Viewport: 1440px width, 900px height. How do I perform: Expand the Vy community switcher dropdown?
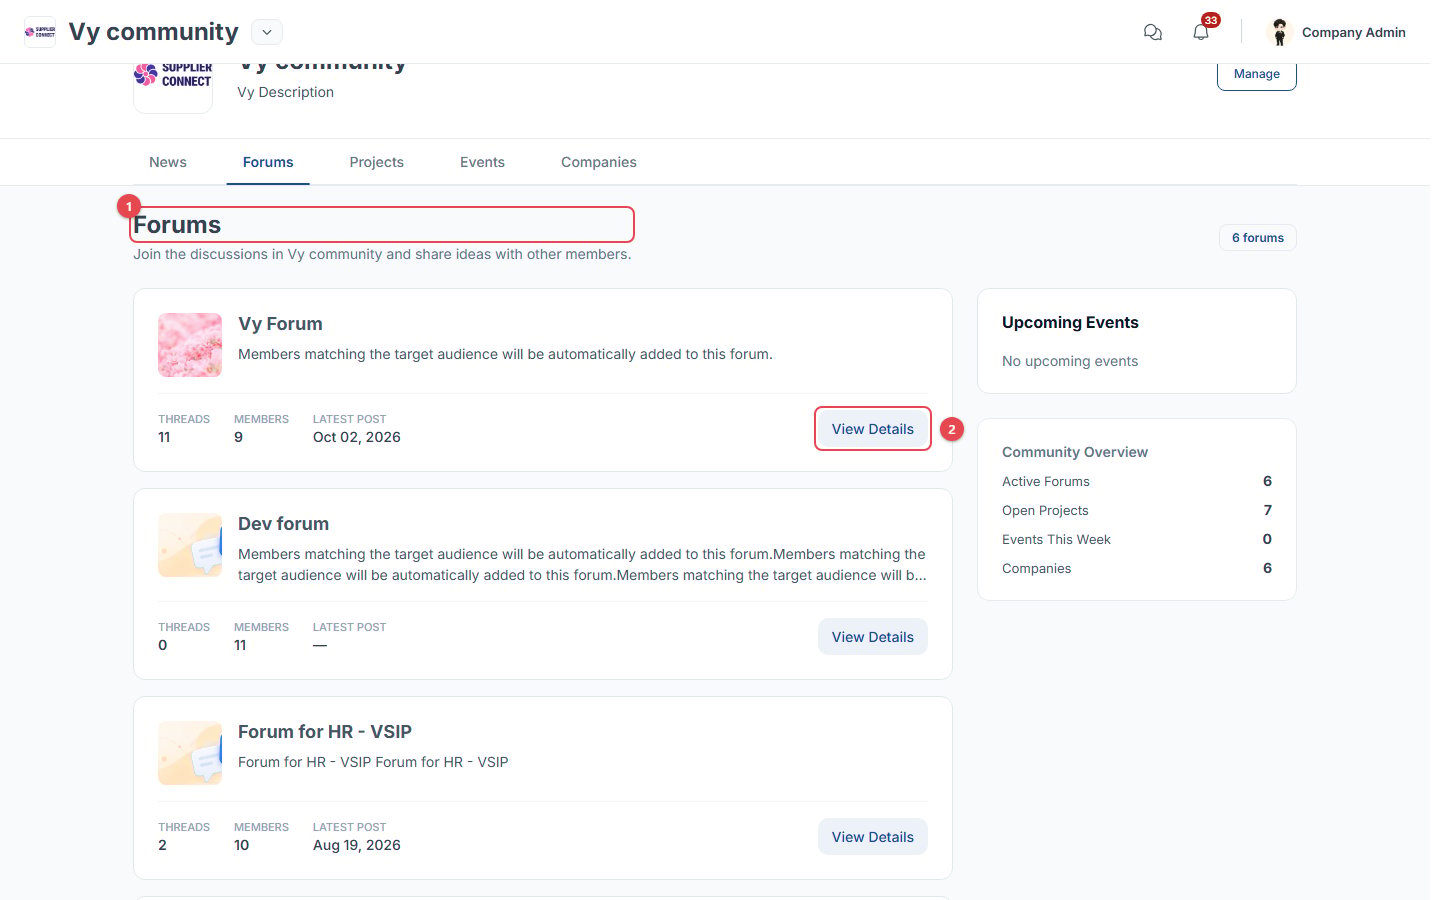tap(267, 32)
